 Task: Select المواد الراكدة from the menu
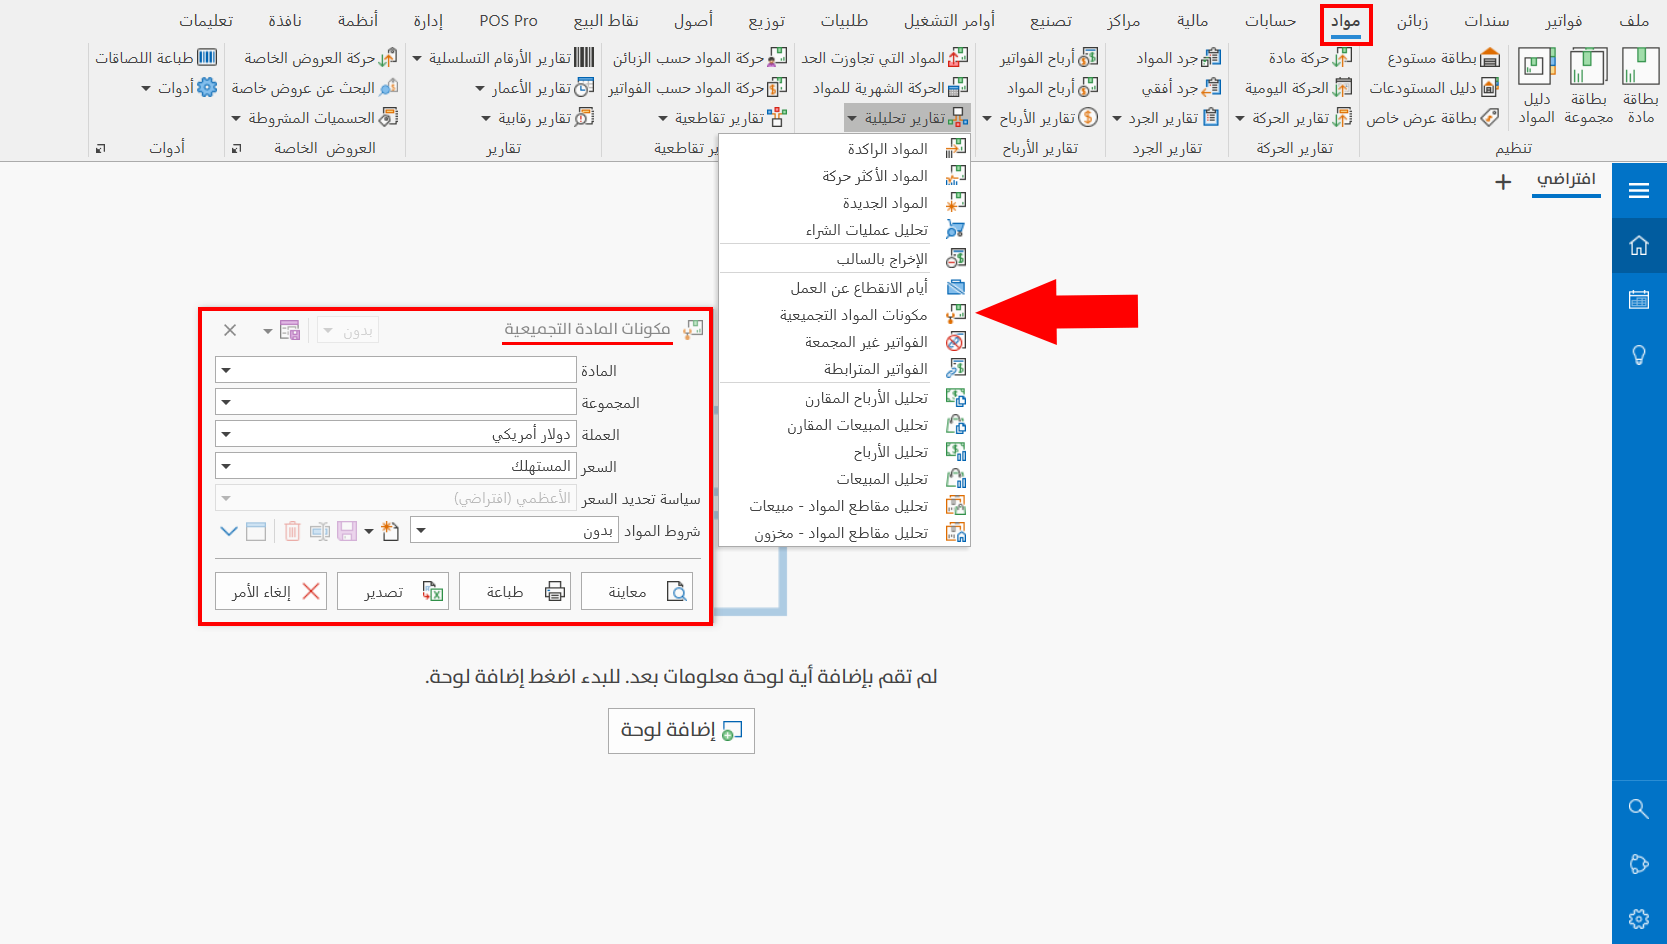coord(844,149)
